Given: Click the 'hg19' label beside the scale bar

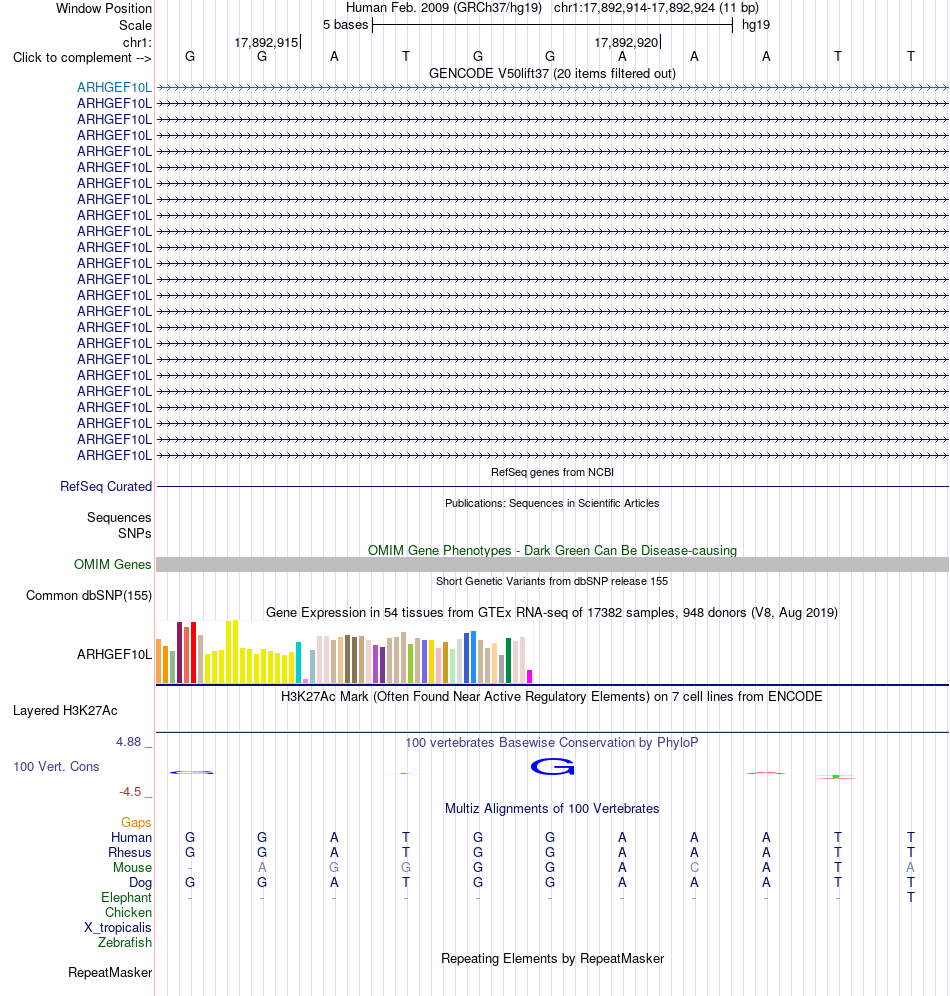Looking at the screenshot, I should (x=756, y=25).
